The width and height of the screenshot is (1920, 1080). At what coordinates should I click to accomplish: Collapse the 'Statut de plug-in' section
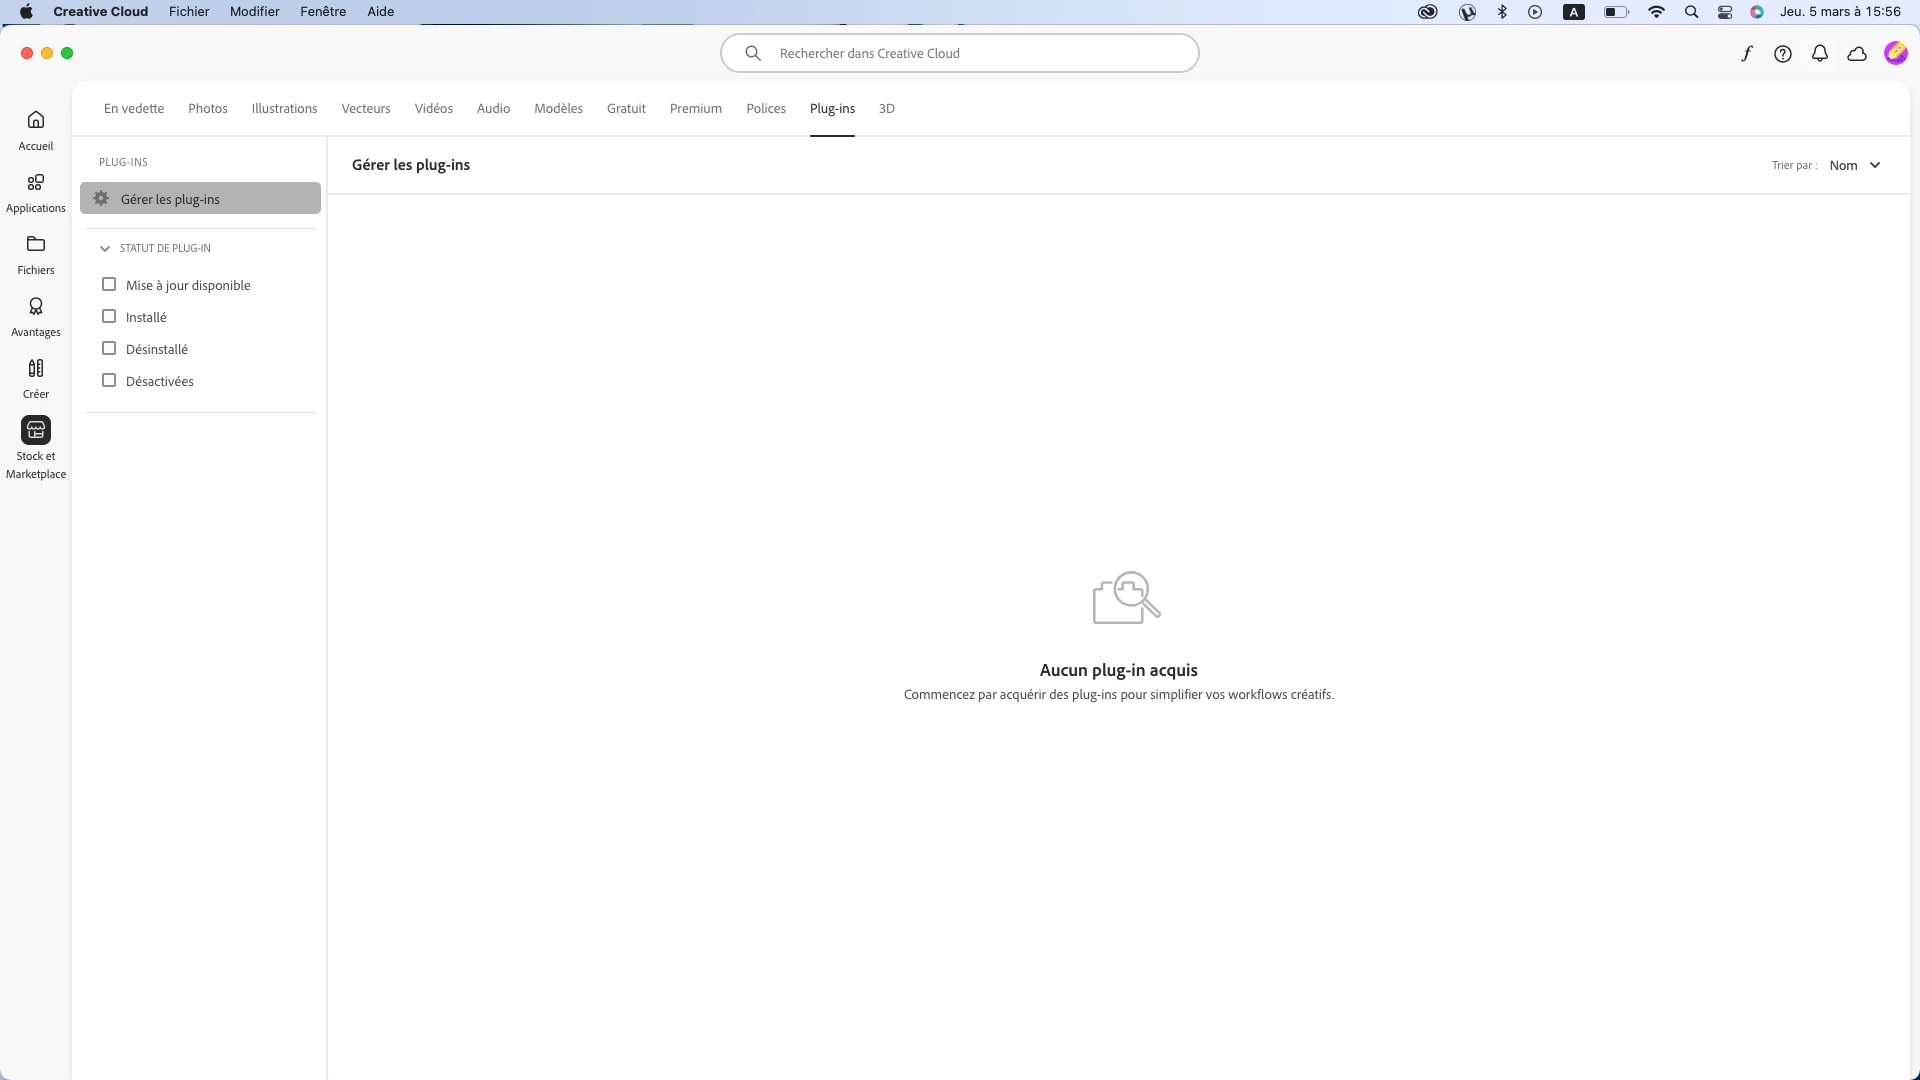(105, 249)
